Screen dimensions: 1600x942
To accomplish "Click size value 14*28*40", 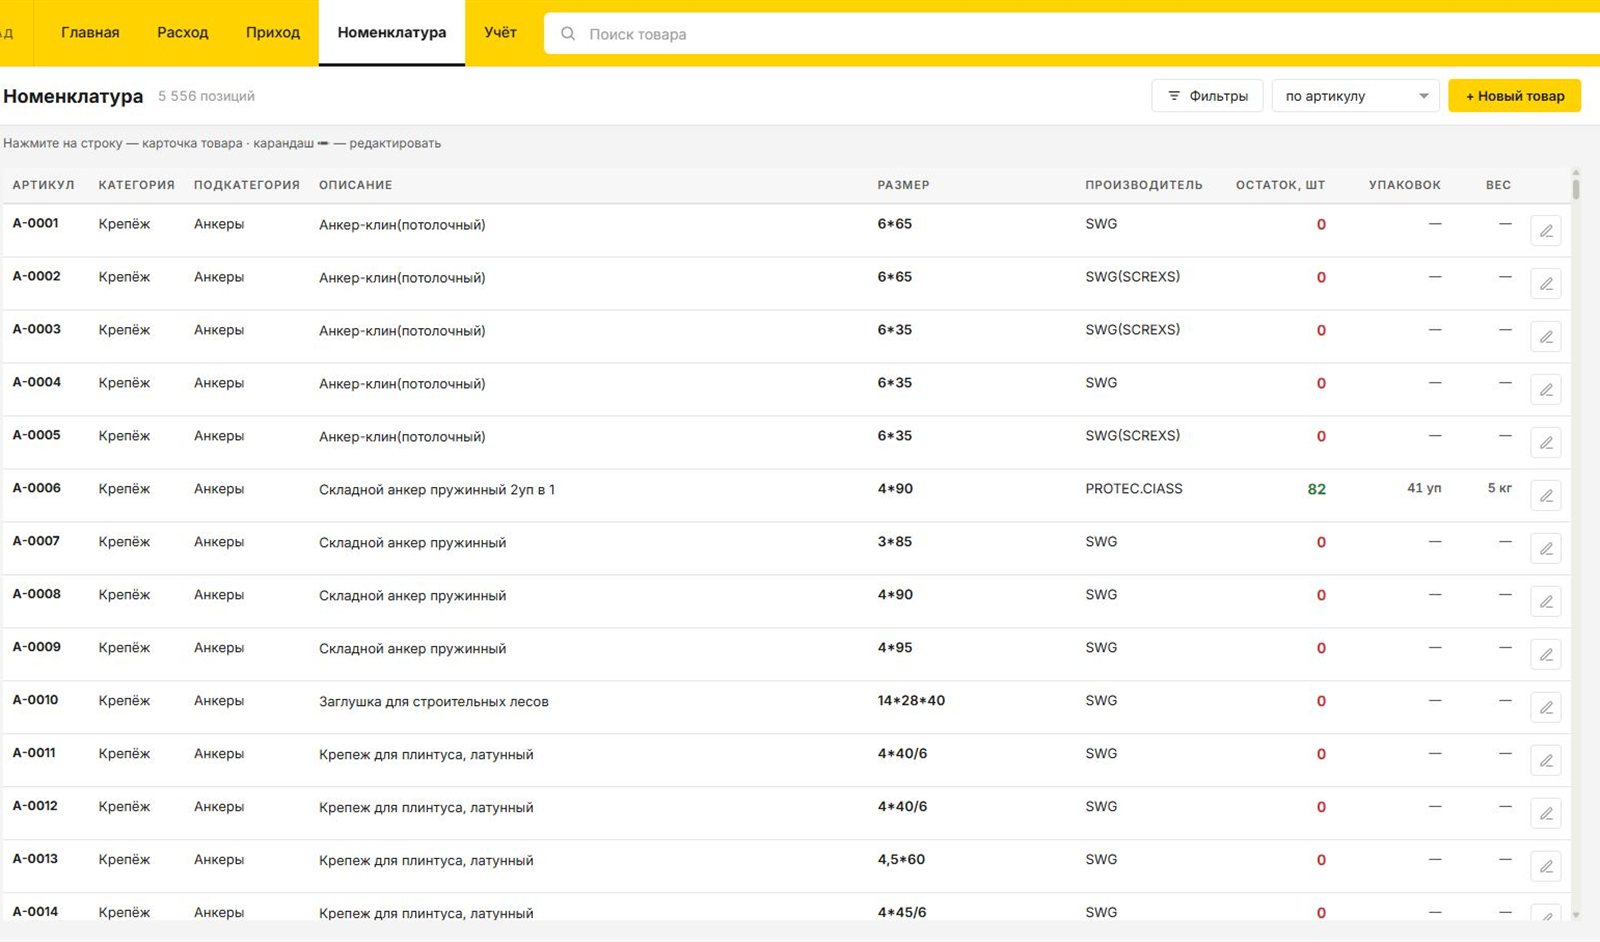I will tap(911, 700).
